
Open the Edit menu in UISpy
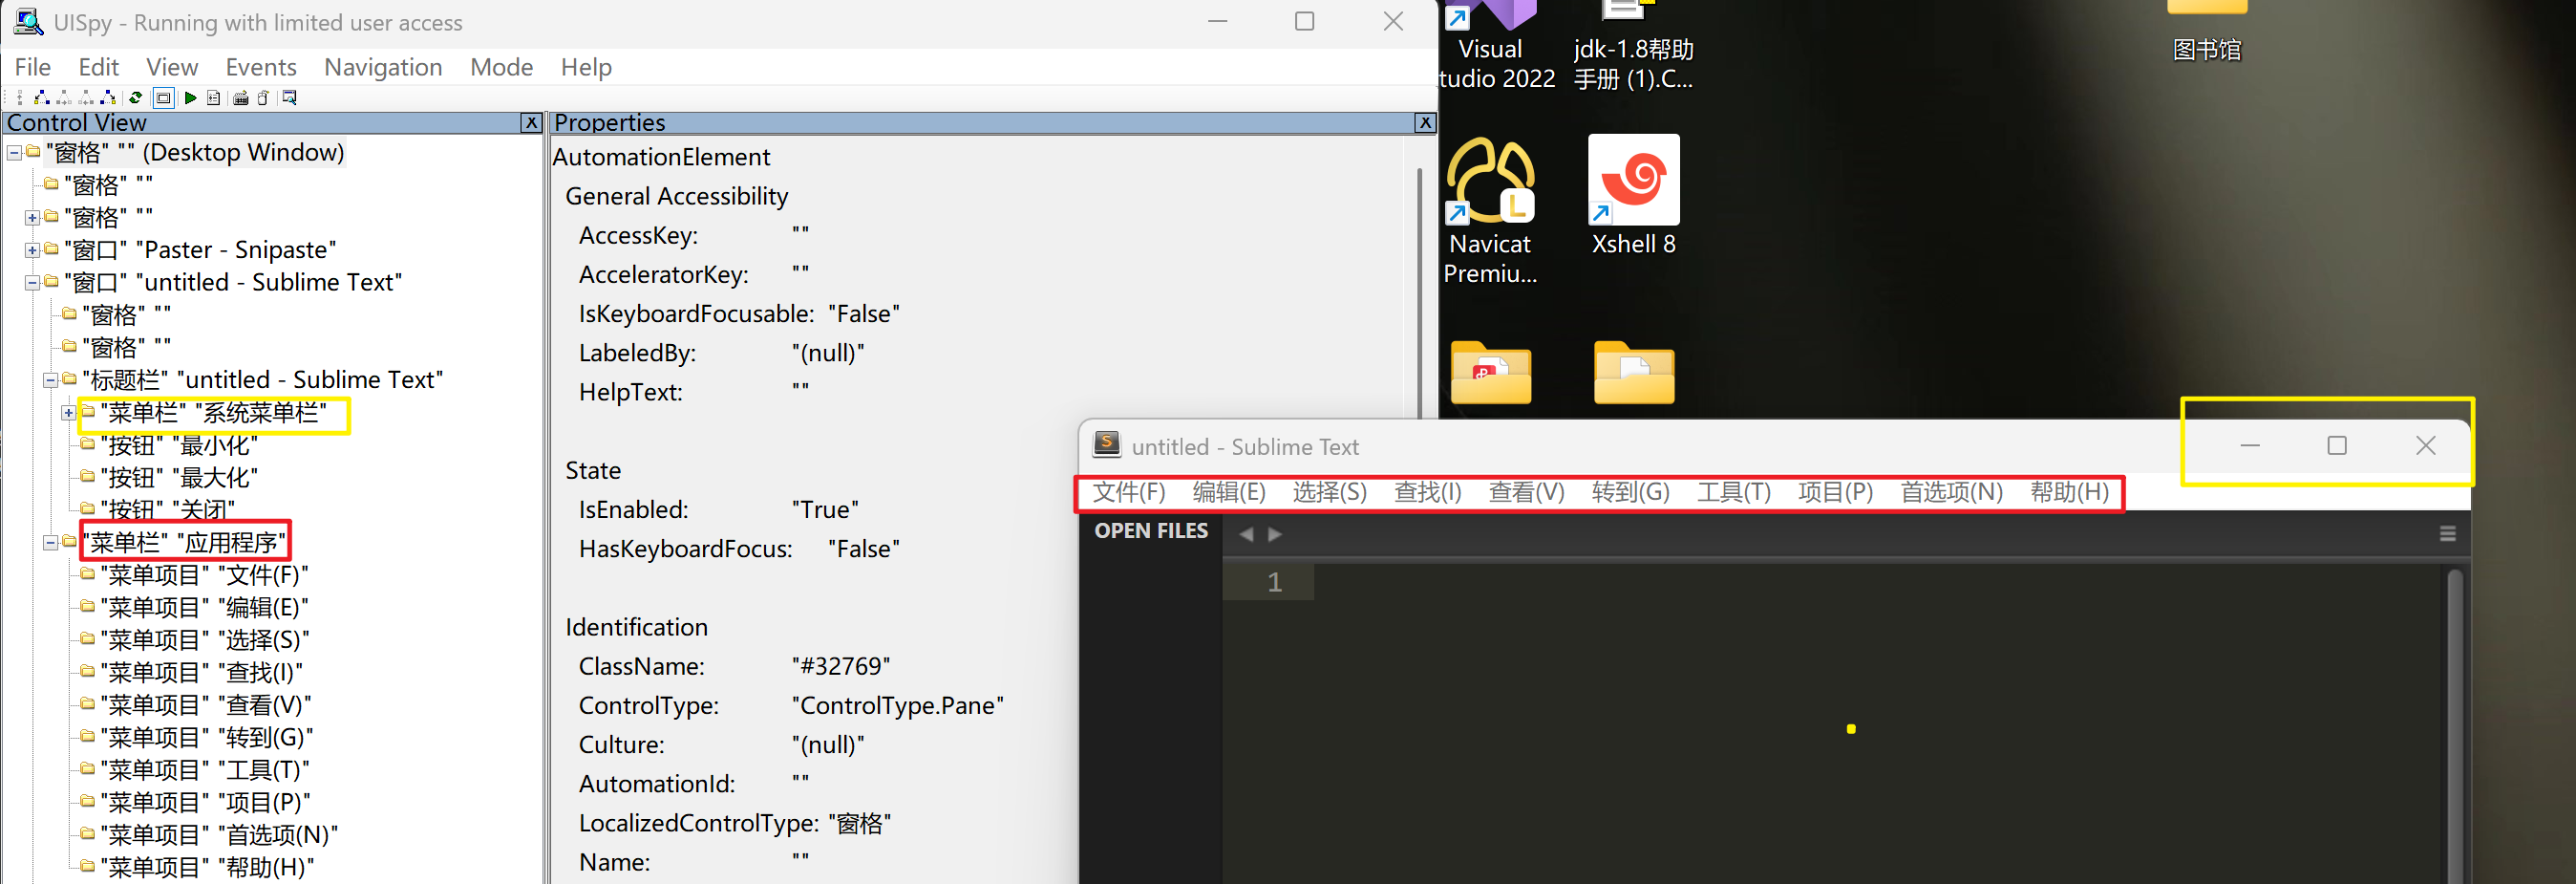coord(99,67)
